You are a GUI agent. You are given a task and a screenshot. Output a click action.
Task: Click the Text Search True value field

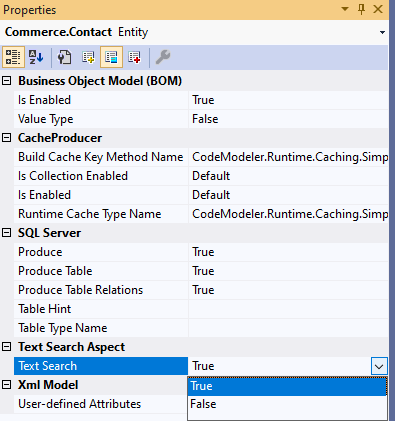click(x=280, y=366)
